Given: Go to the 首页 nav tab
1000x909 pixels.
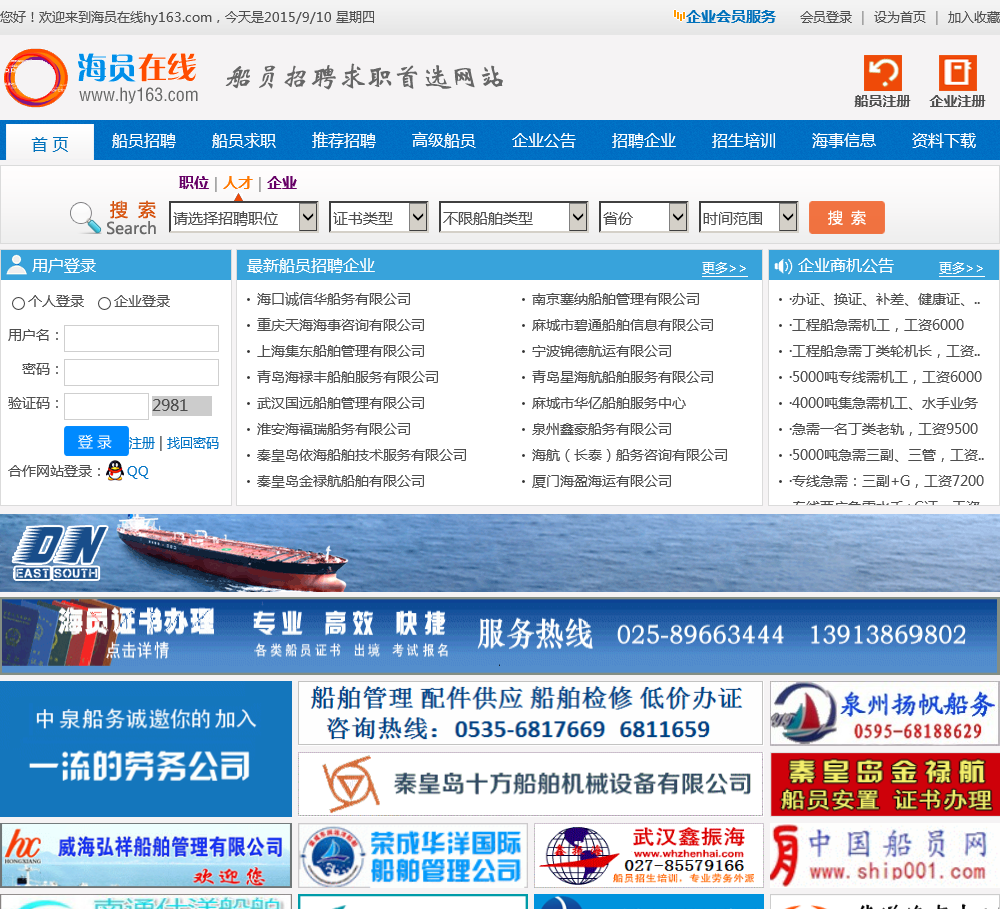Looking at the screenshot, I should [50, 143].
